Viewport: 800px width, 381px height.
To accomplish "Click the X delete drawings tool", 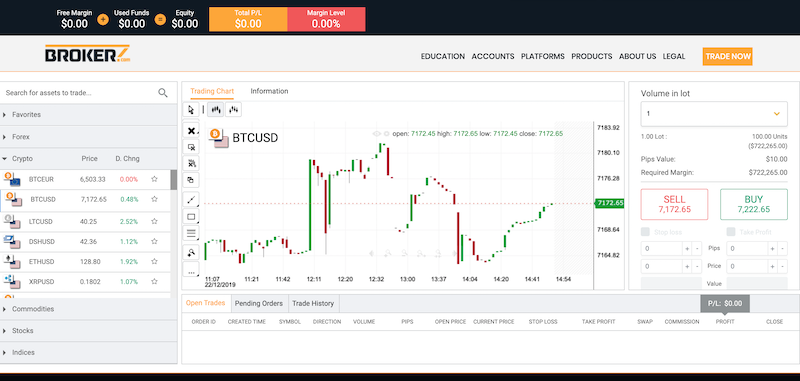I will pos(191,131).
